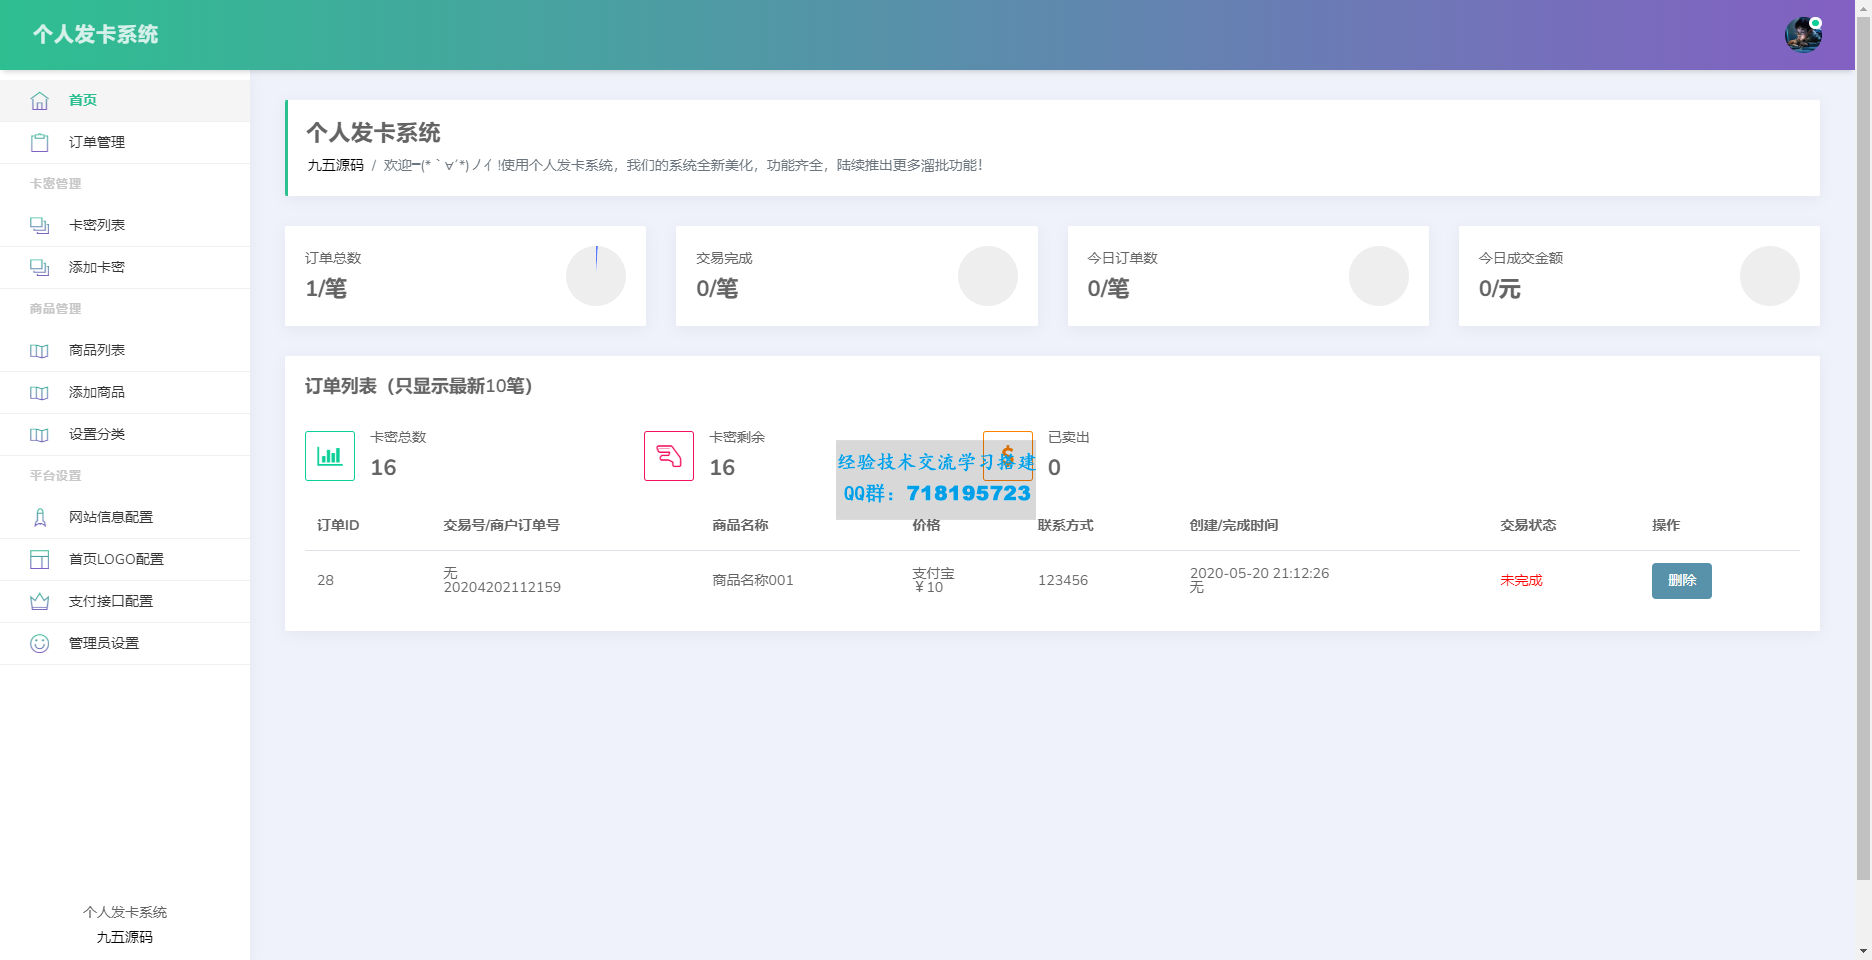
Task: Open the user avatar in the top right corner
Action: click(1804, 33)
